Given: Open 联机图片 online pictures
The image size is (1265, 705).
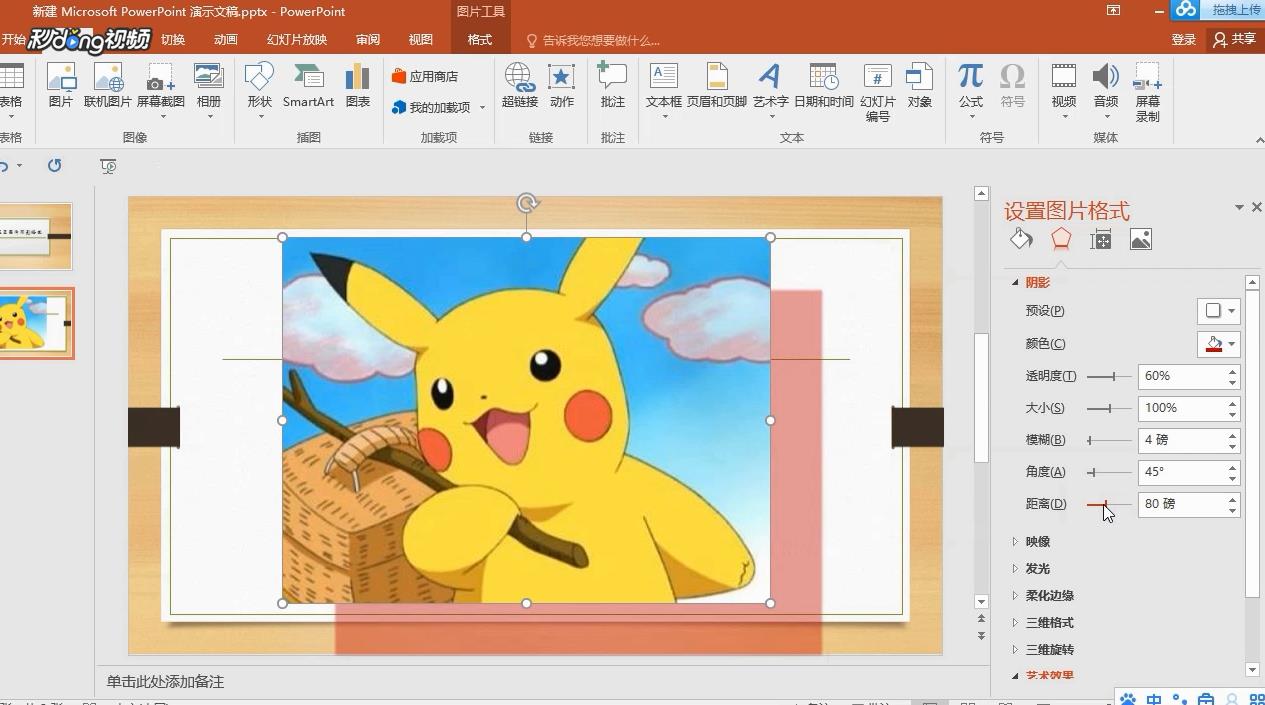Looking at the screenshot, I should point(108,86).
